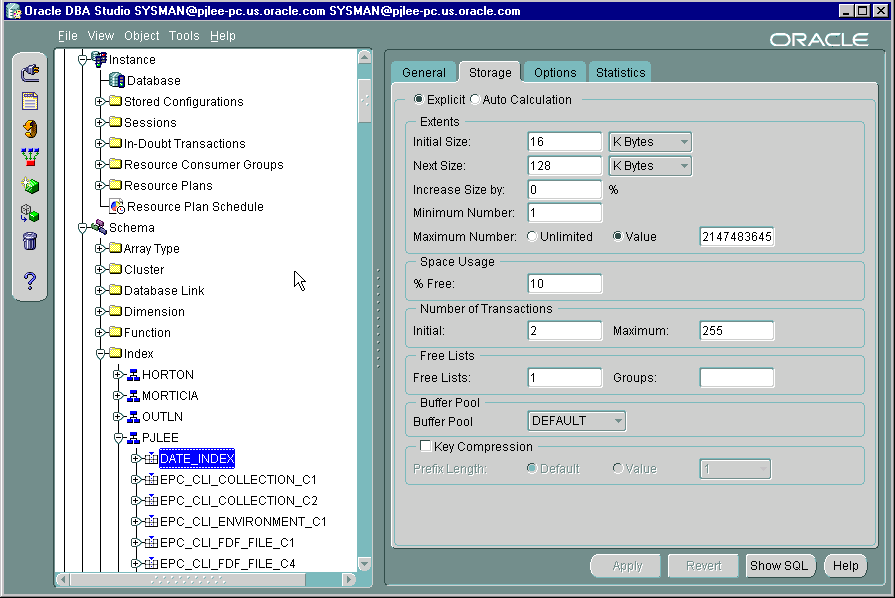Collapse the PJLEE index node
This screenshot has height=598, width=895.
118,438
